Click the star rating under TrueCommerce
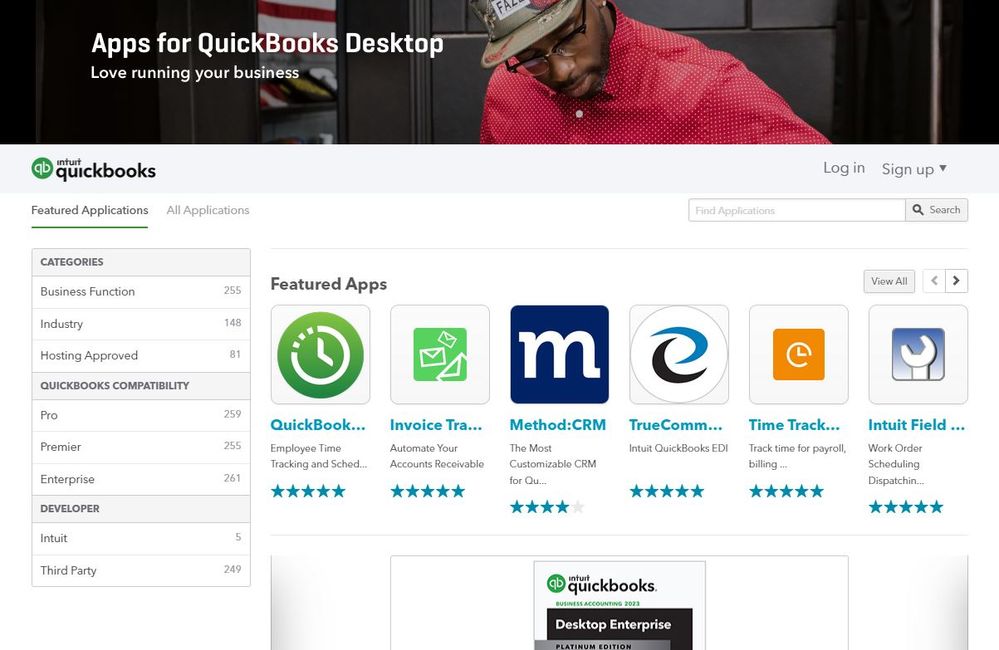 666,491
